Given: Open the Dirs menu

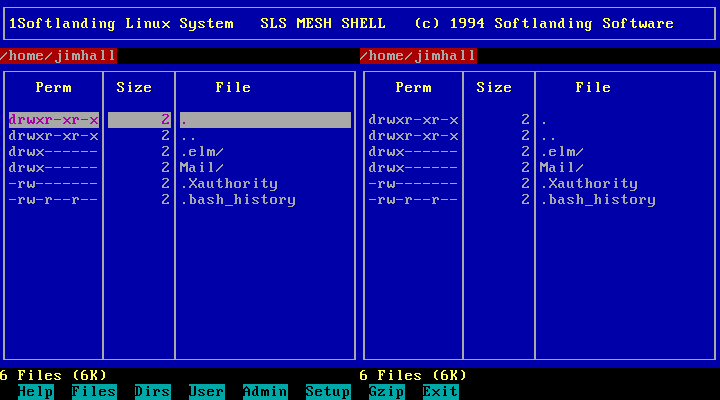Looking at the screenshot, I should tap(152, 391).
